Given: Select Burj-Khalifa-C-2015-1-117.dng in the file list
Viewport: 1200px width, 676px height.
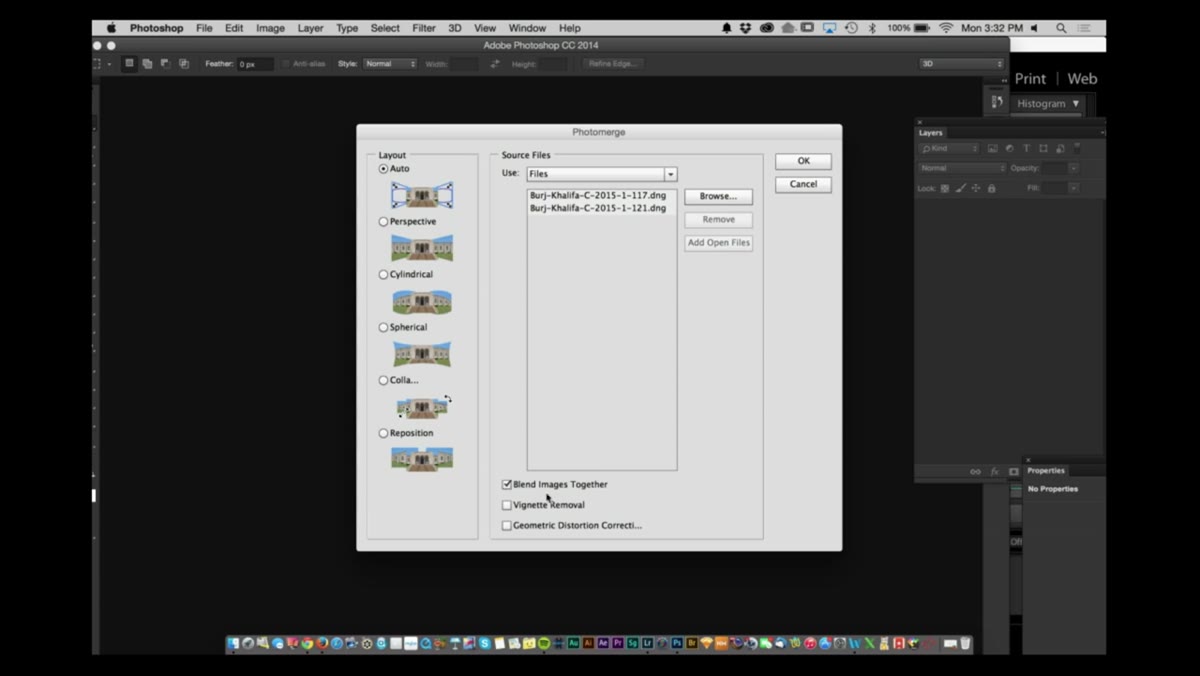Looking at the screenshot, I should 597,195.
